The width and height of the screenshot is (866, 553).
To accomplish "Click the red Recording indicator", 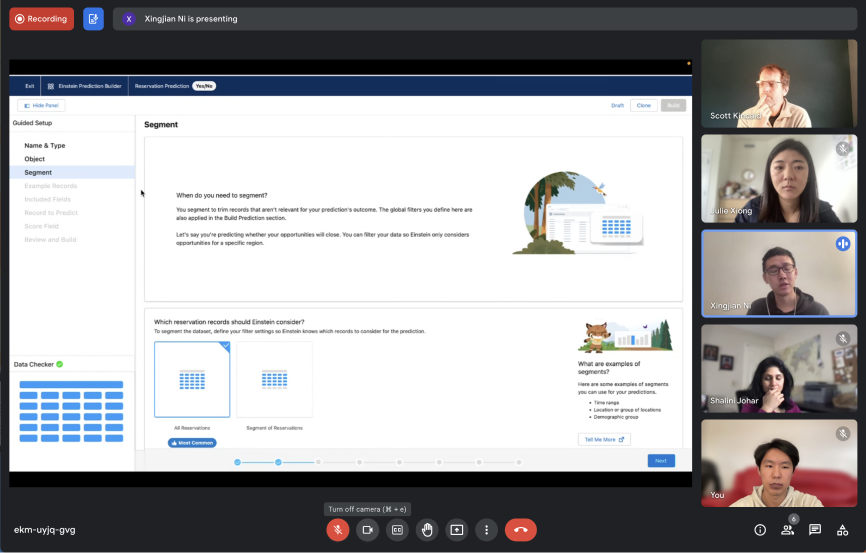I will (41, 19).
